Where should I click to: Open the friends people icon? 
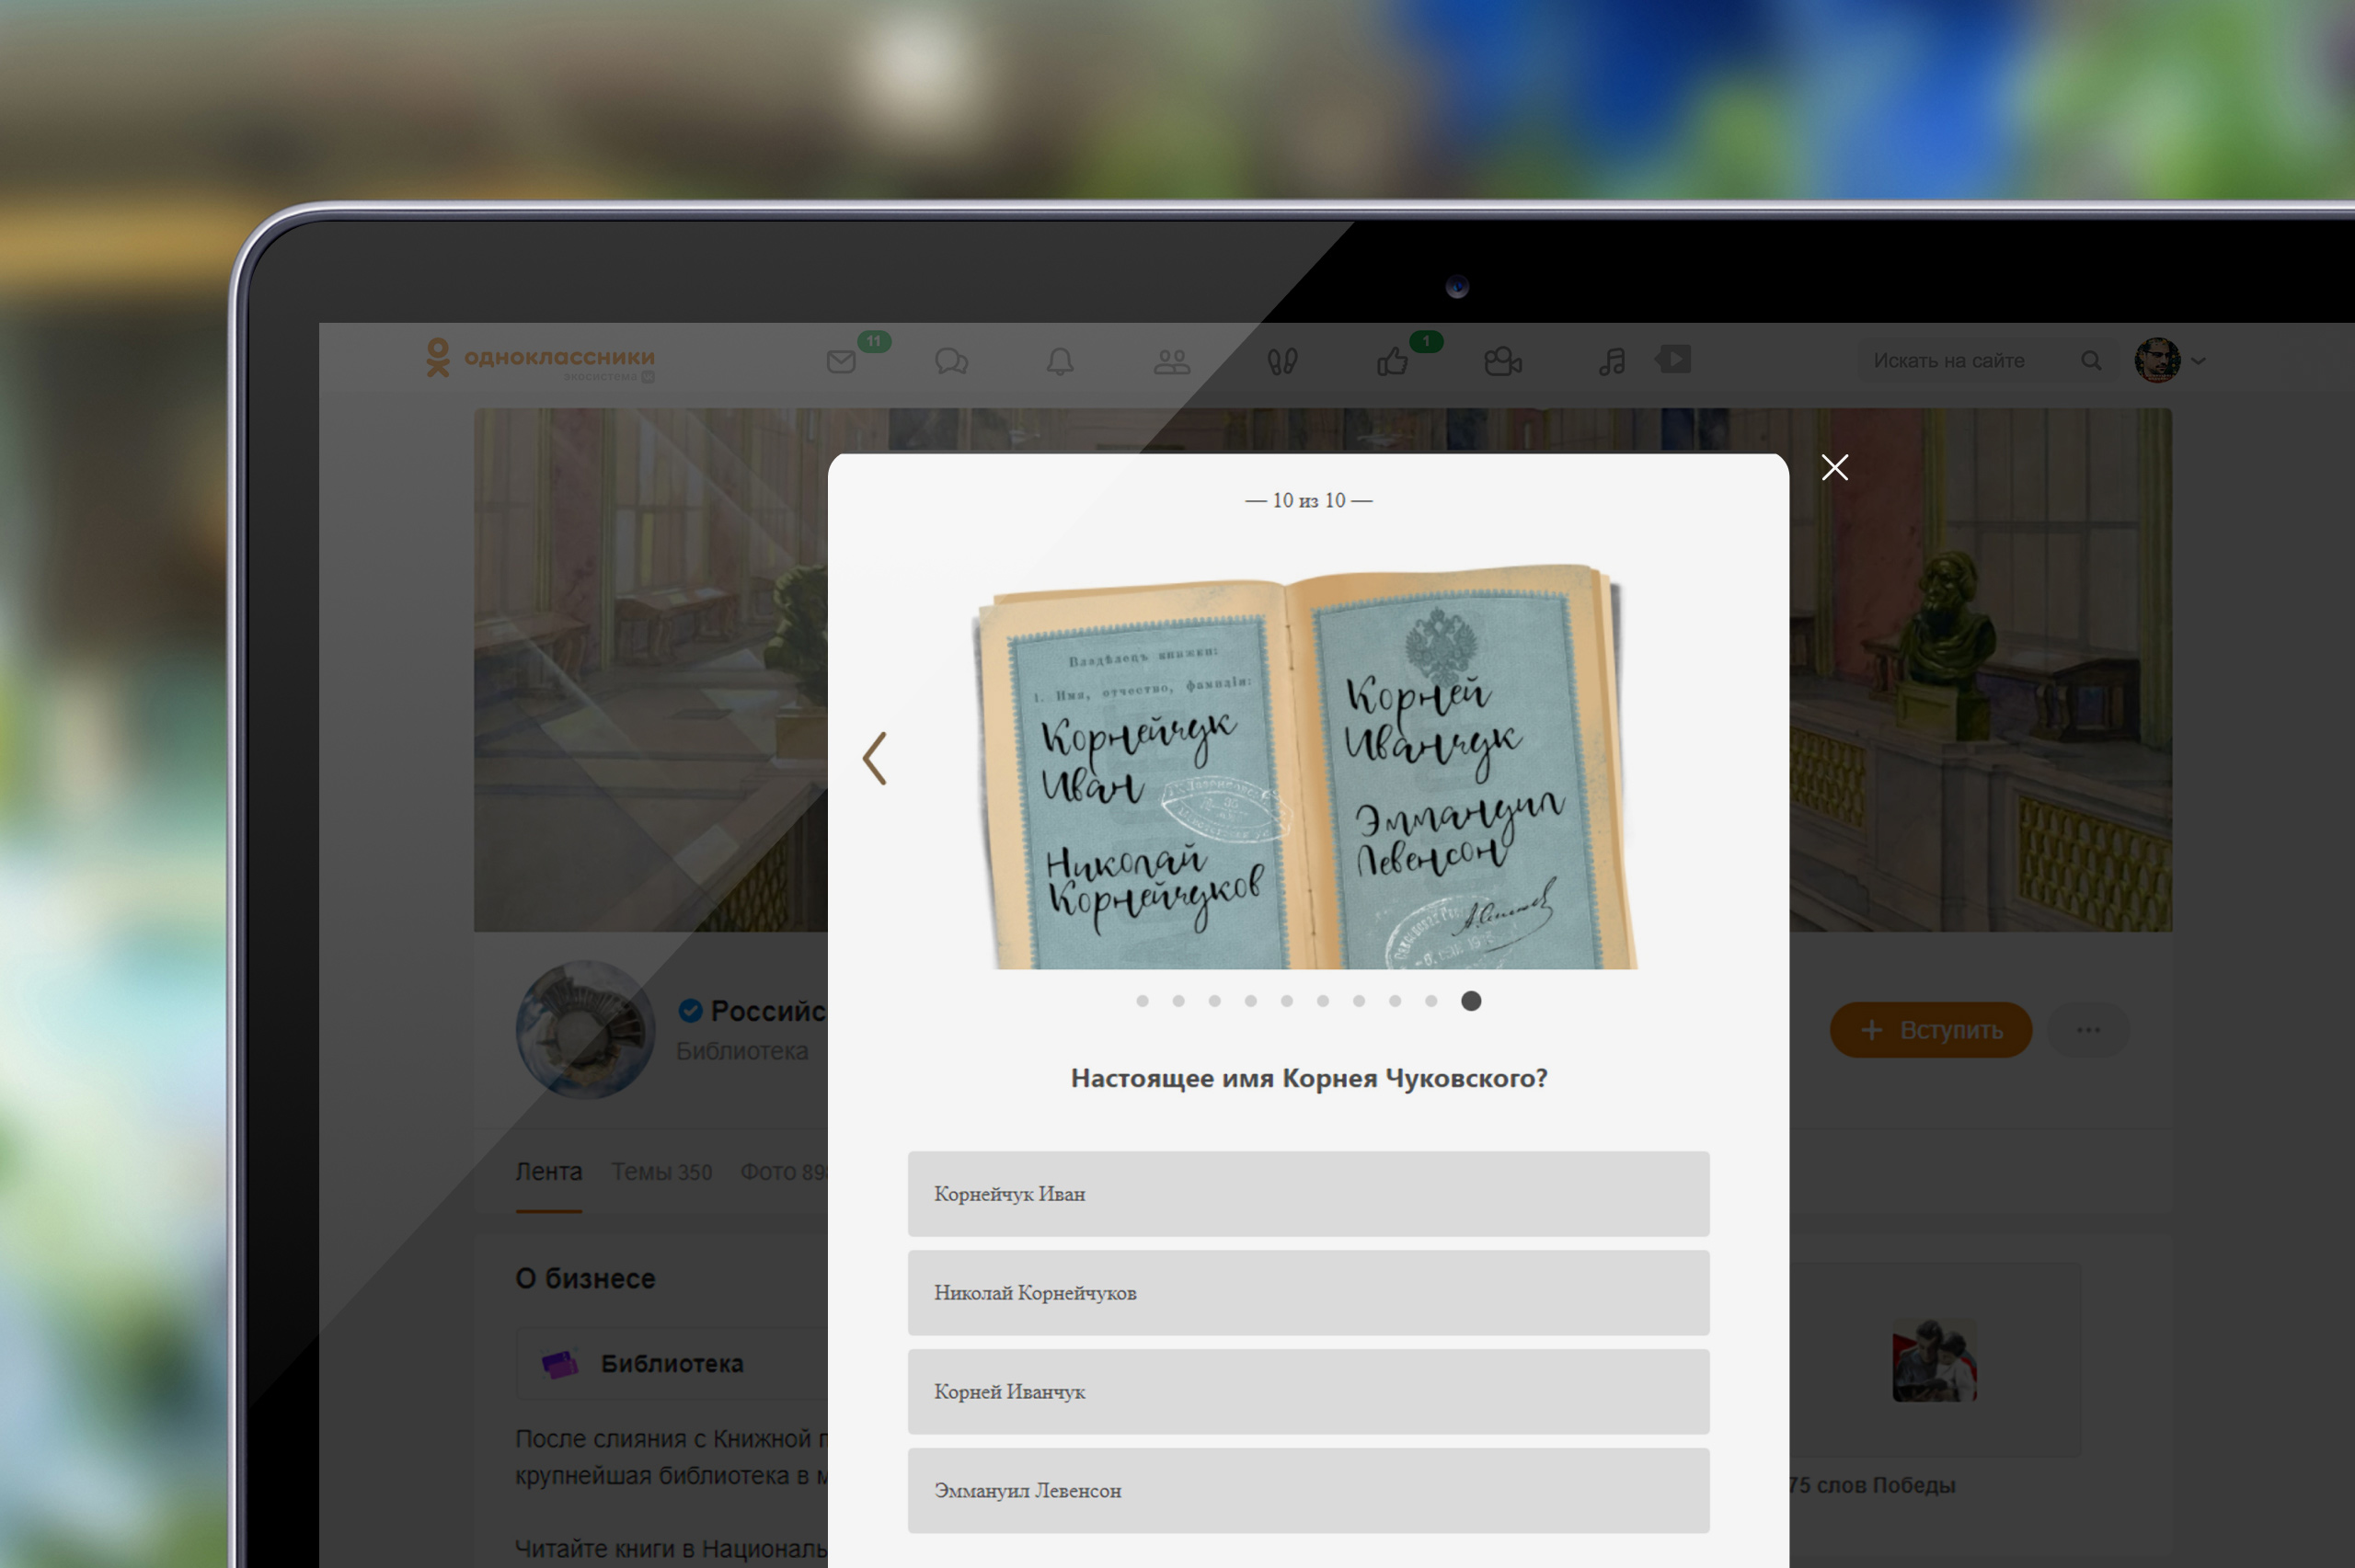tap(1171, 361)
